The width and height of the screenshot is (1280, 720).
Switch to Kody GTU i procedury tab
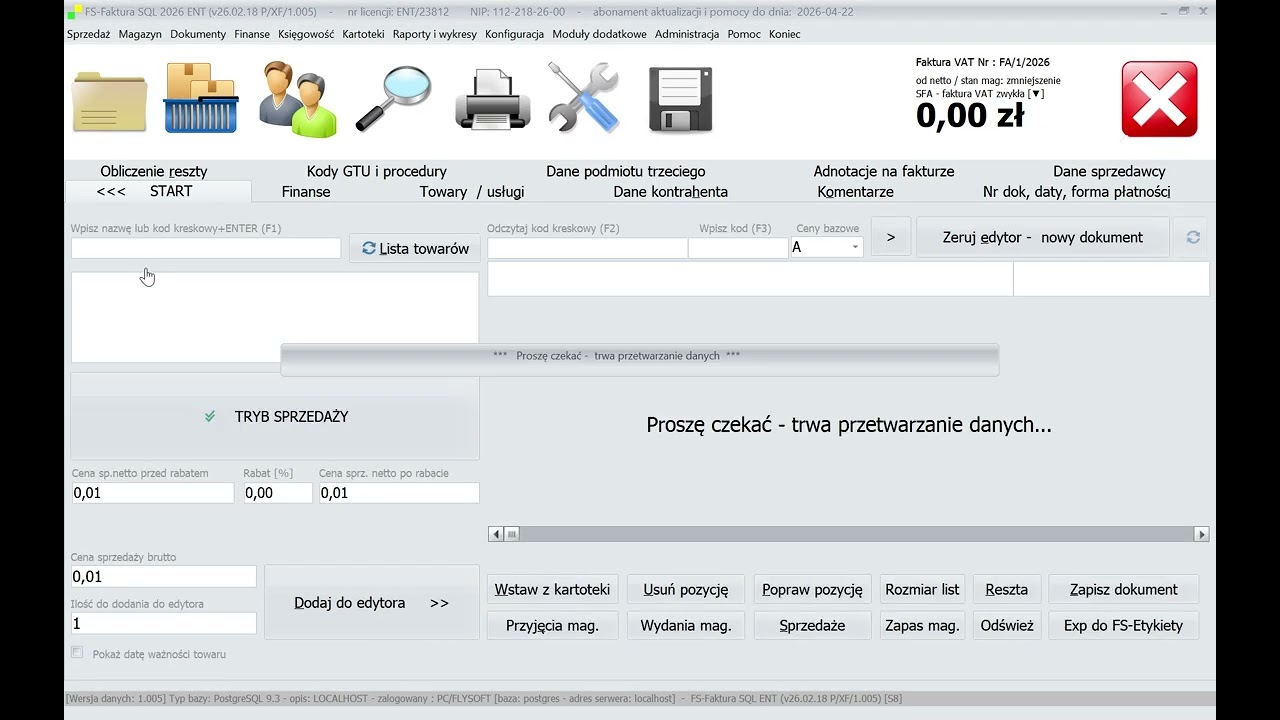point(377,171)
